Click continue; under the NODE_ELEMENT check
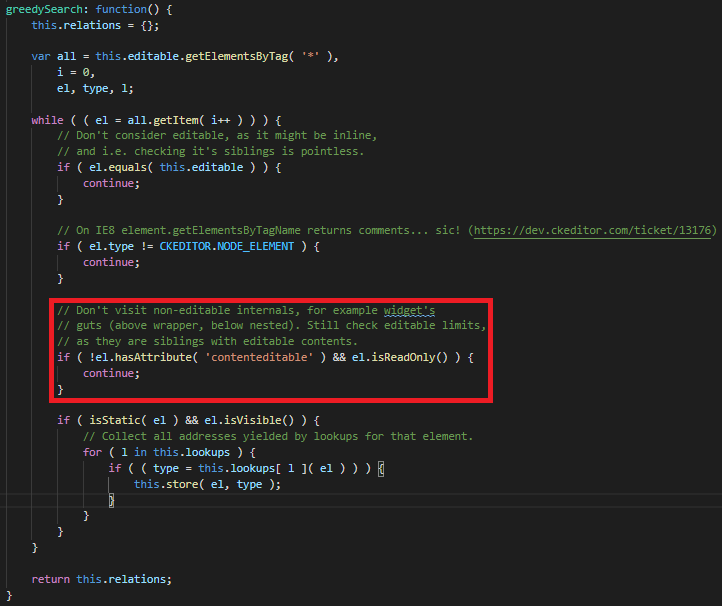This screenshot has height=606, width=722. click(x=111, y=262)
